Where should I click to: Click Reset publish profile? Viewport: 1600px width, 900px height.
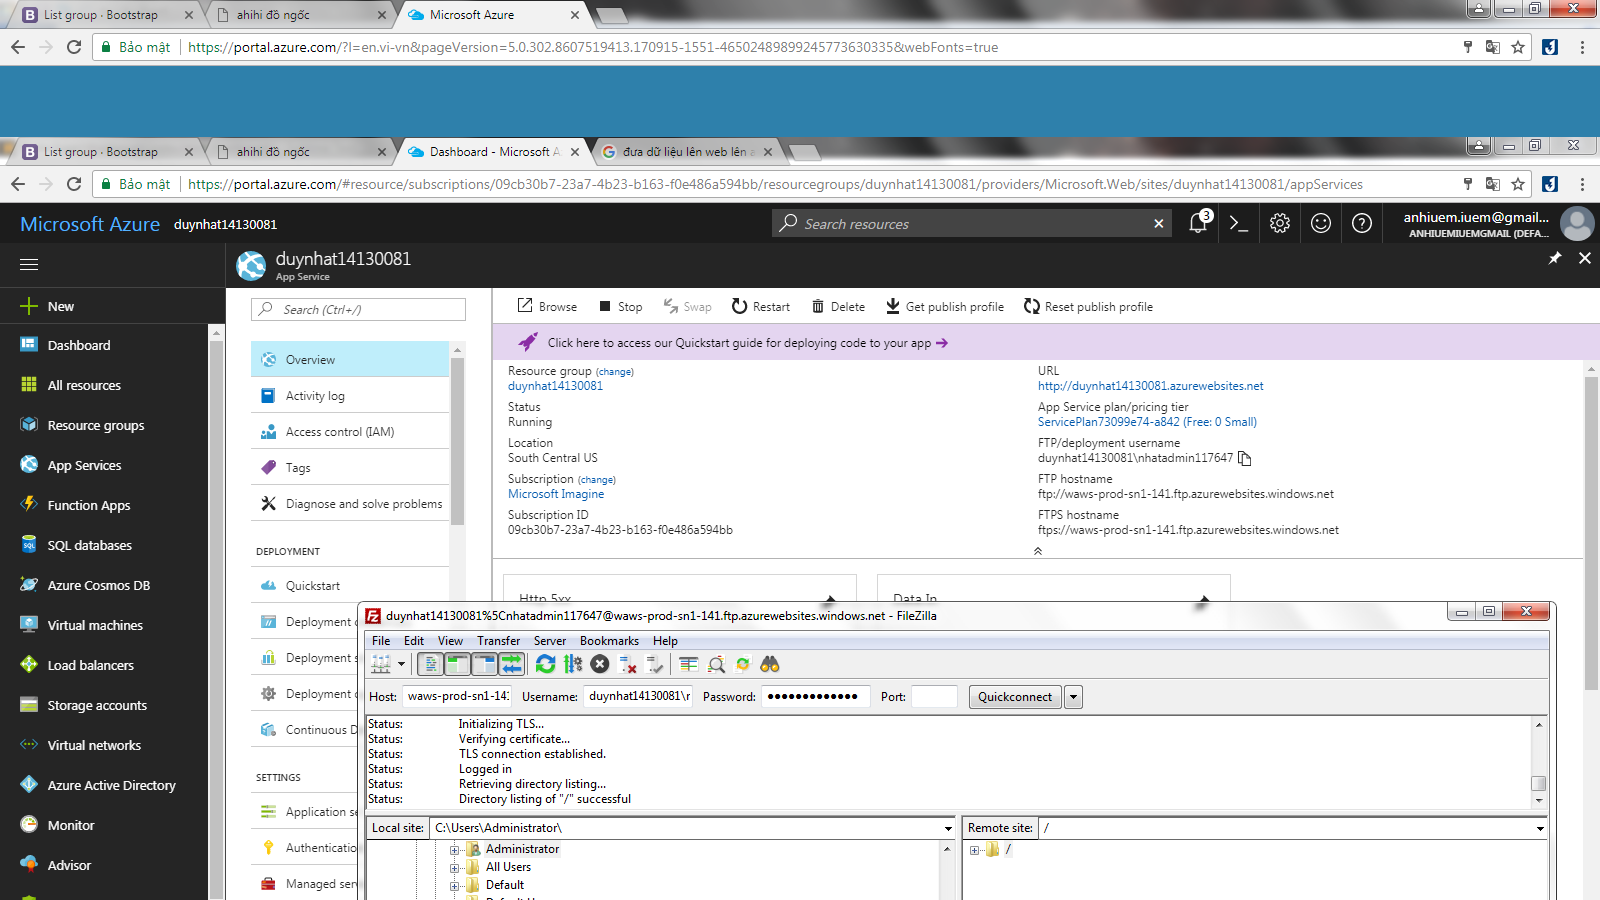1088,307
